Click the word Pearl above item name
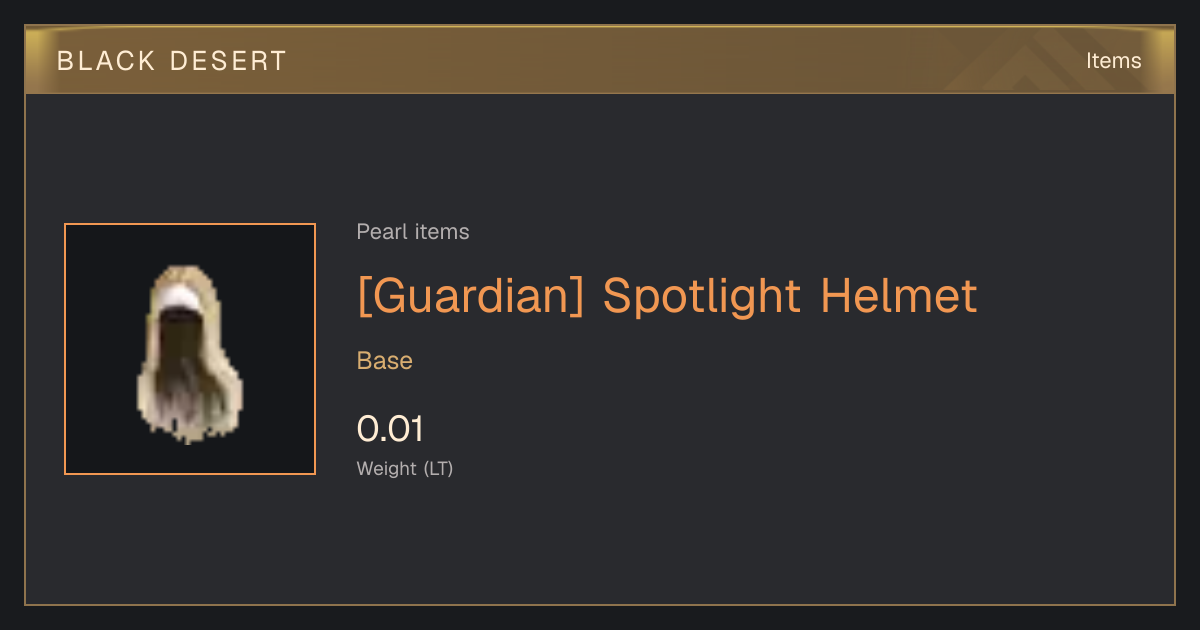The height and width of the screenshot is (630, 1200). (379, 232)
